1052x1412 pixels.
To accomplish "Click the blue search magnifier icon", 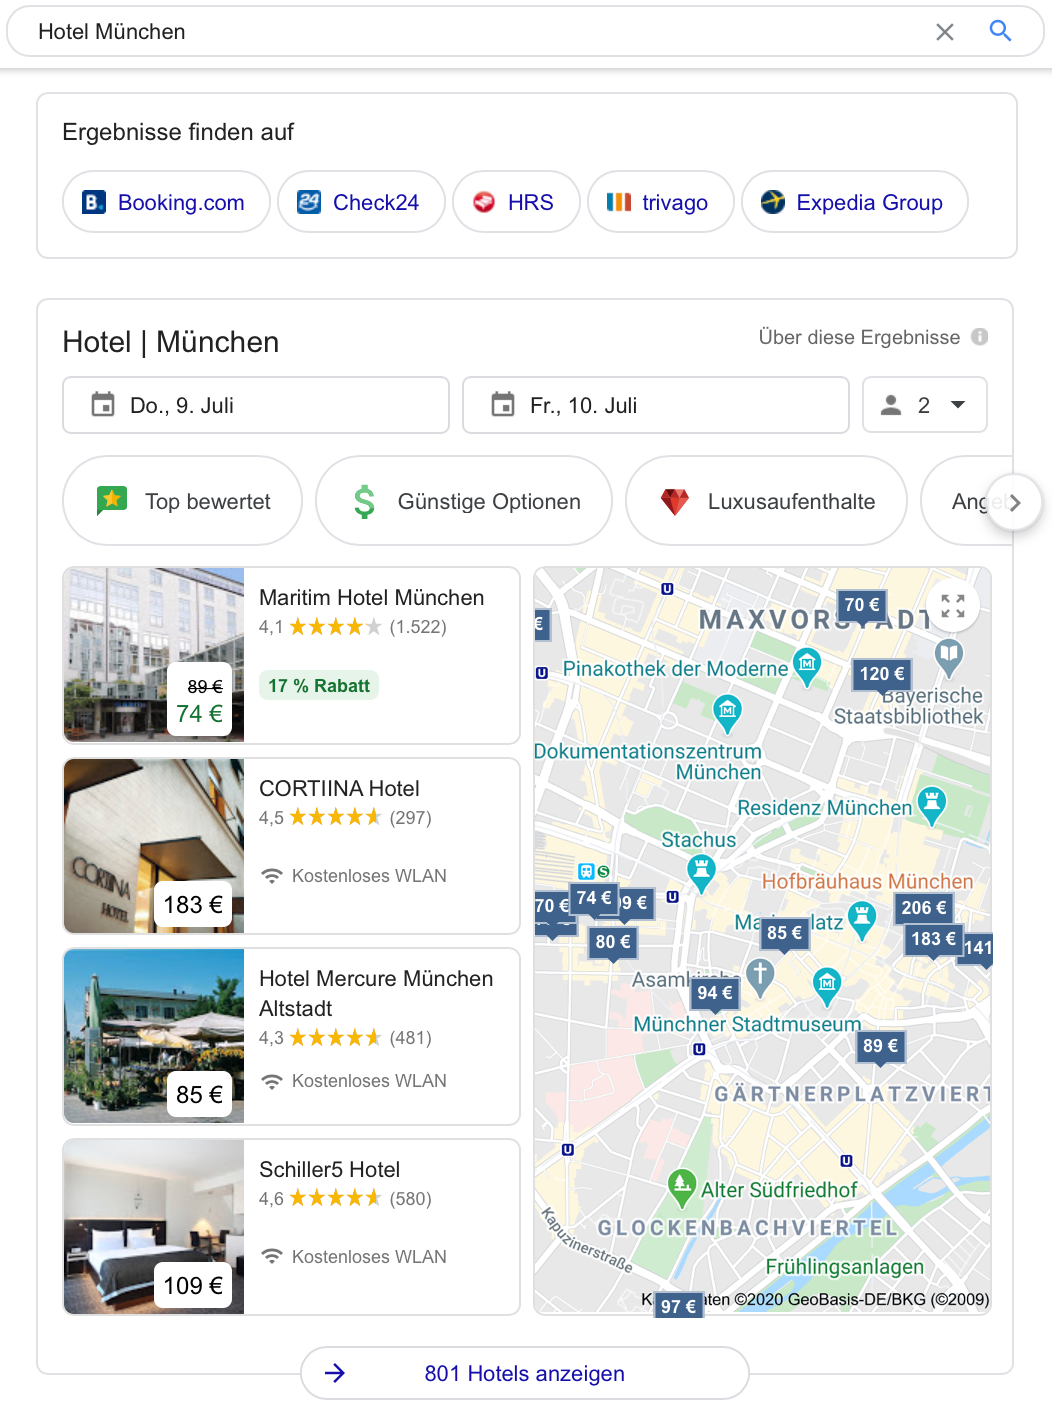I will tap(1000, 31).
